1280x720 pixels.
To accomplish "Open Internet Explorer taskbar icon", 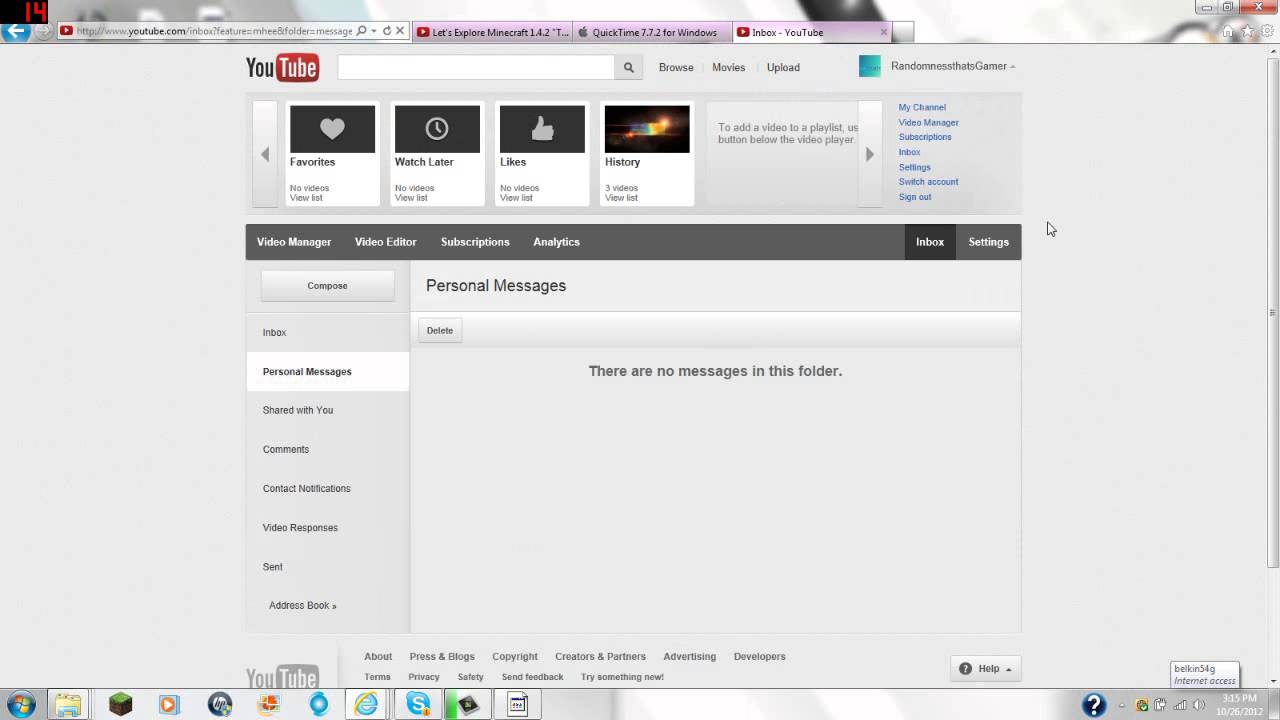I will pos(367,705).
